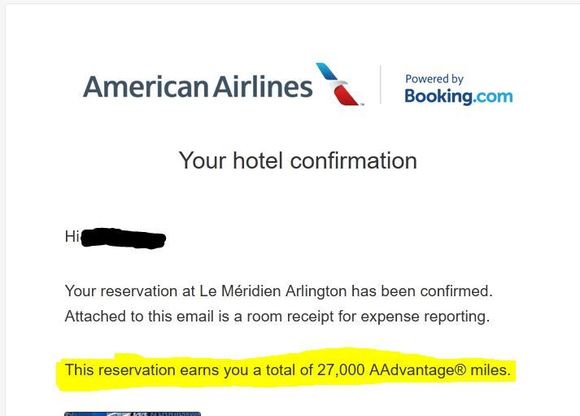The width and height of the screenshot is (580, 416).
Task: Click the vertical divider between the logos
Action: (x=380, y=84)
